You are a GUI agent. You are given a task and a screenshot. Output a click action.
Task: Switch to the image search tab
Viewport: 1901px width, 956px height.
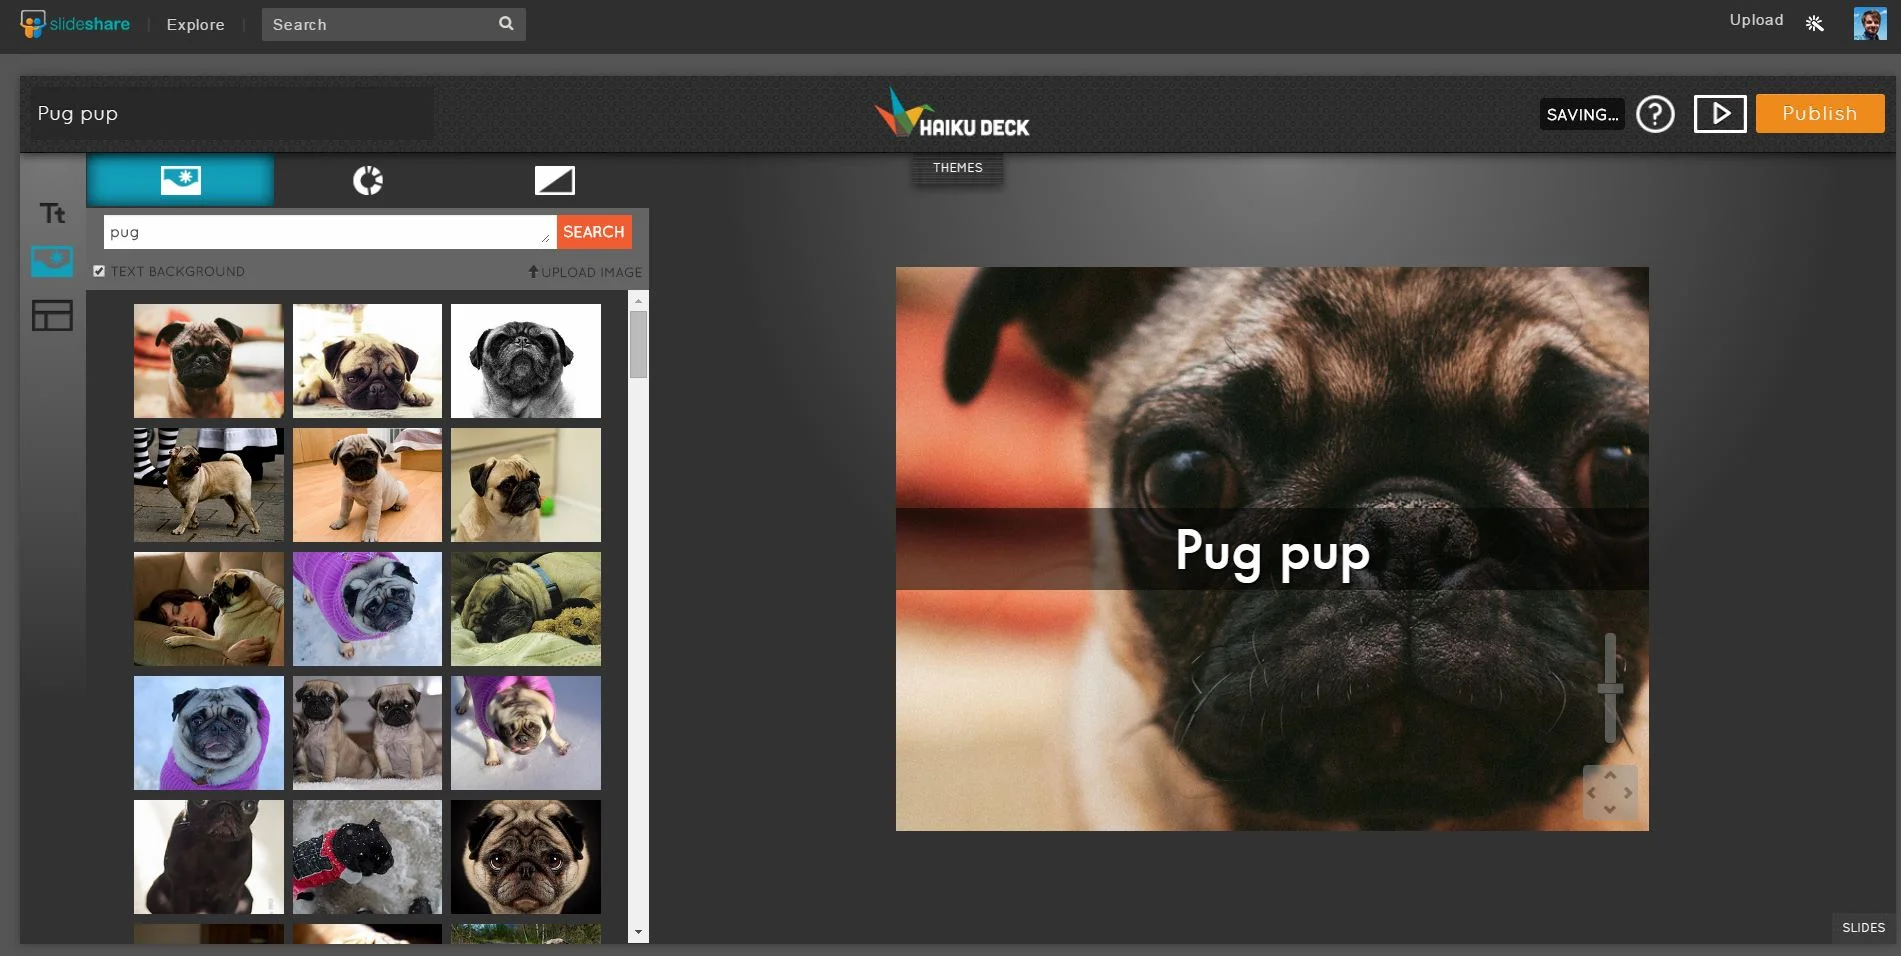180,180
